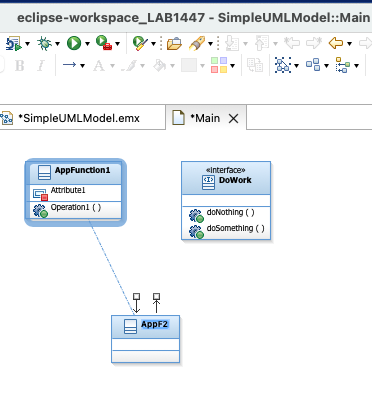The image size is (372, 419).
Task: Open dropdown next to yellow back arrow
Action: [349, 44]
